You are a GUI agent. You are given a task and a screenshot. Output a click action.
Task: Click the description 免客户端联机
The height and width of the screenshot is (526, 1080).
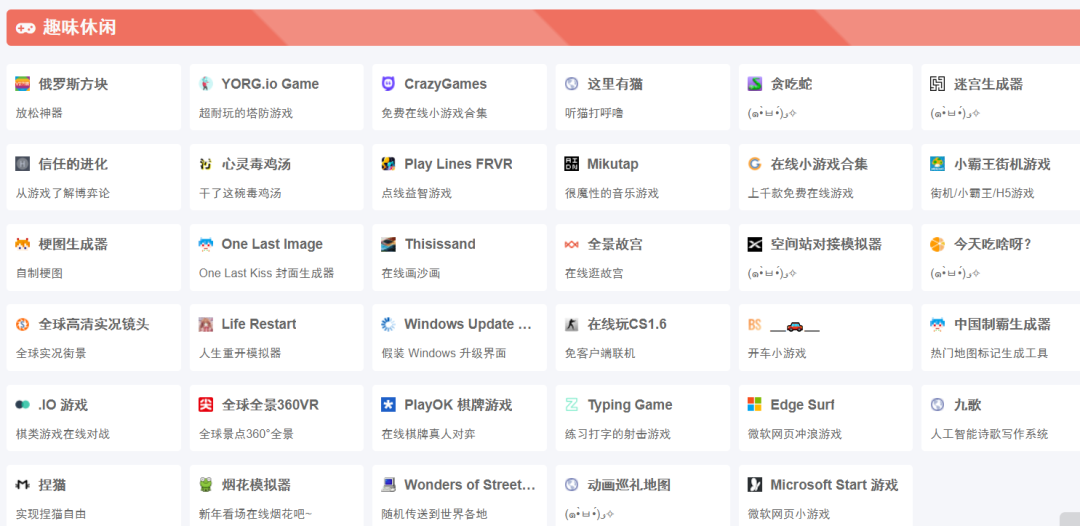(x=600, y=354)
